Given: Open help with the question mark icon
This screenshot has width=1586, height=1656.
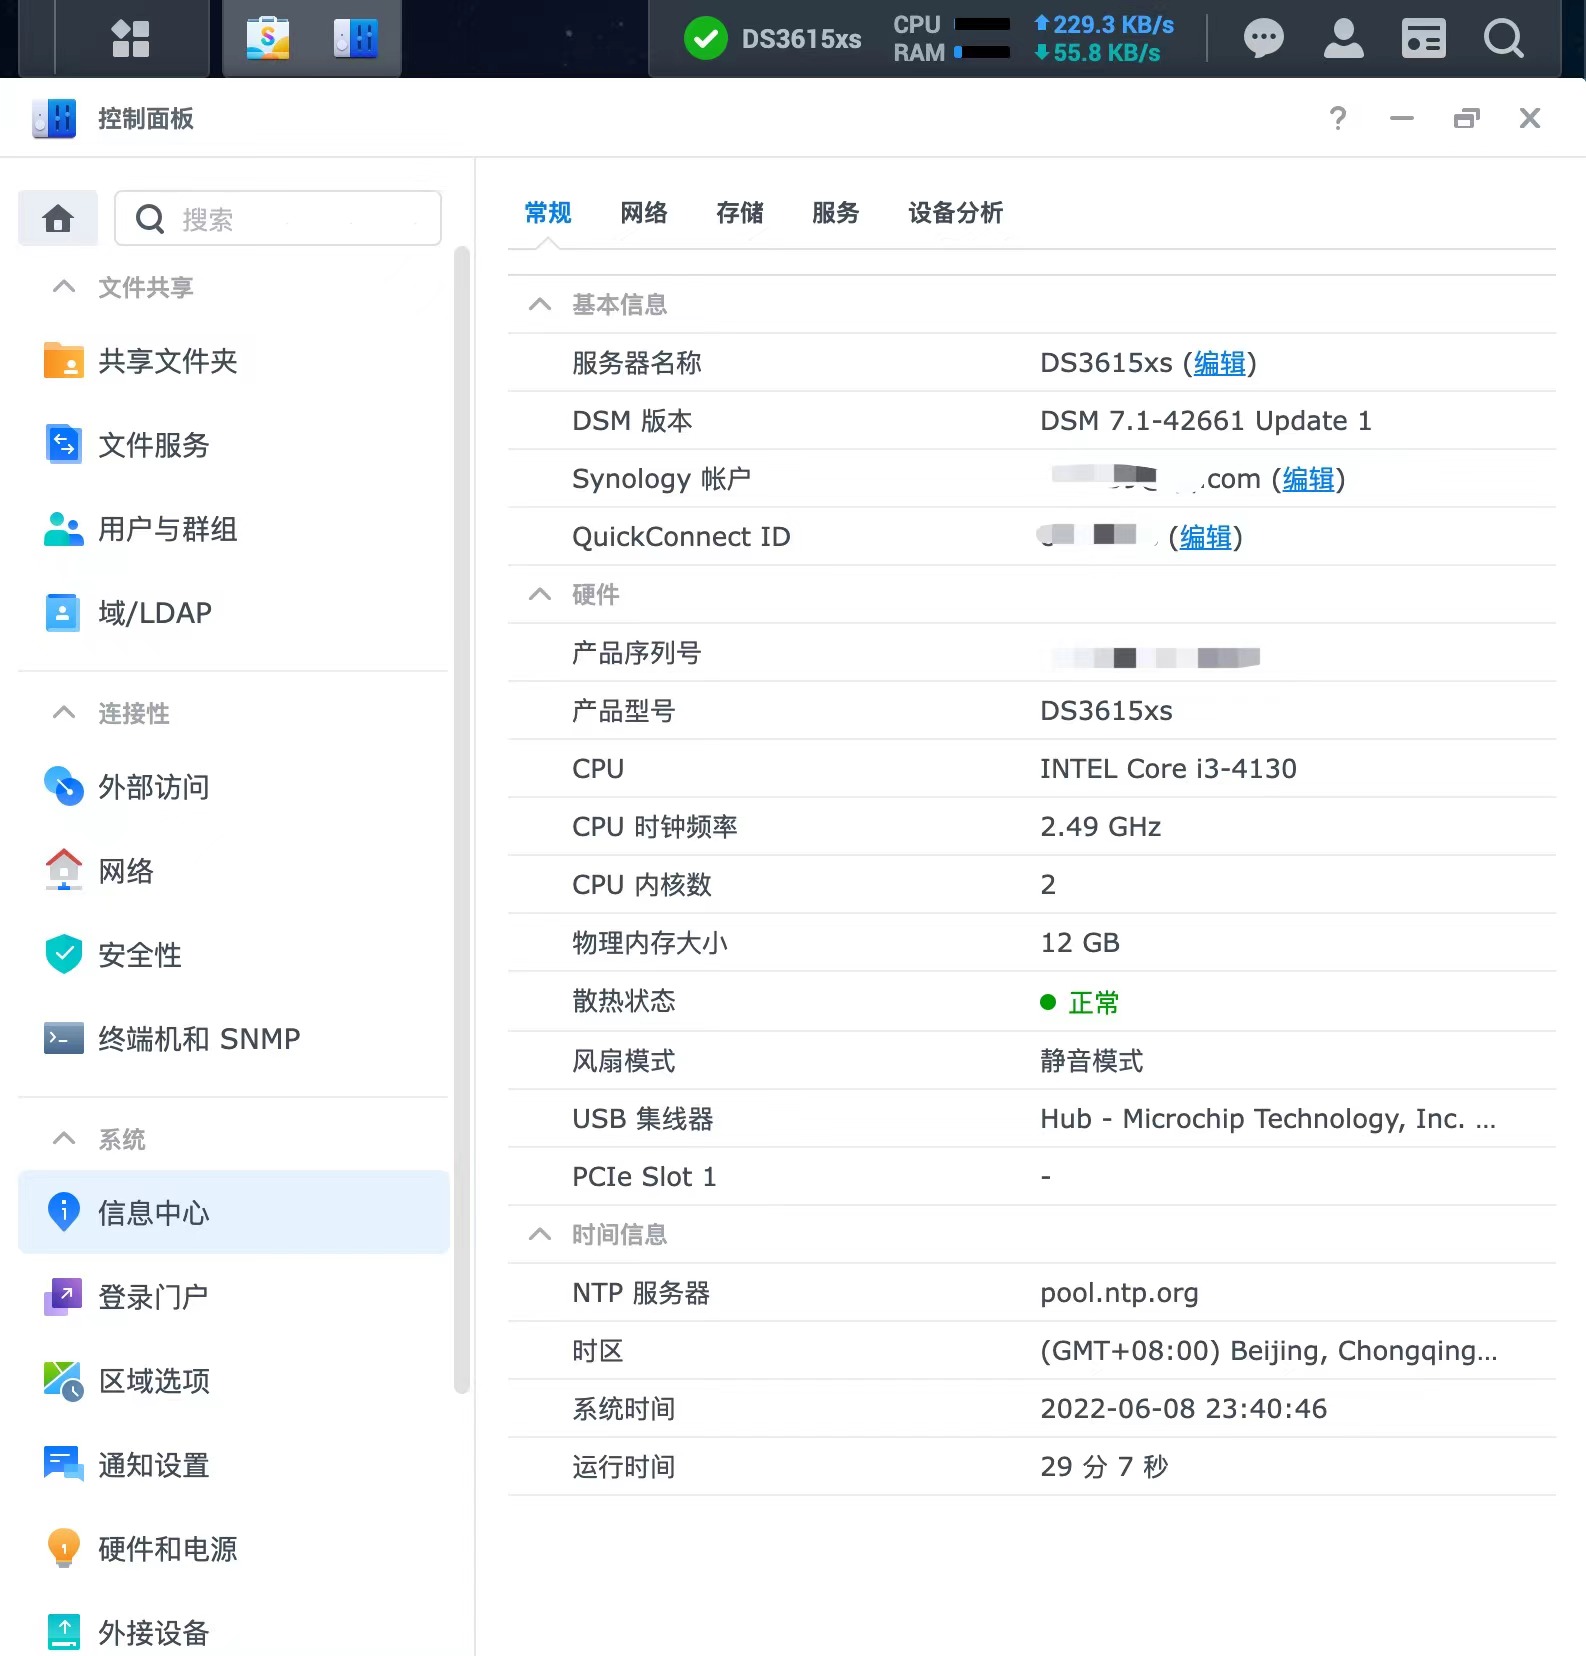Looking at the screenshot, I should click(x=1338, y=118).
